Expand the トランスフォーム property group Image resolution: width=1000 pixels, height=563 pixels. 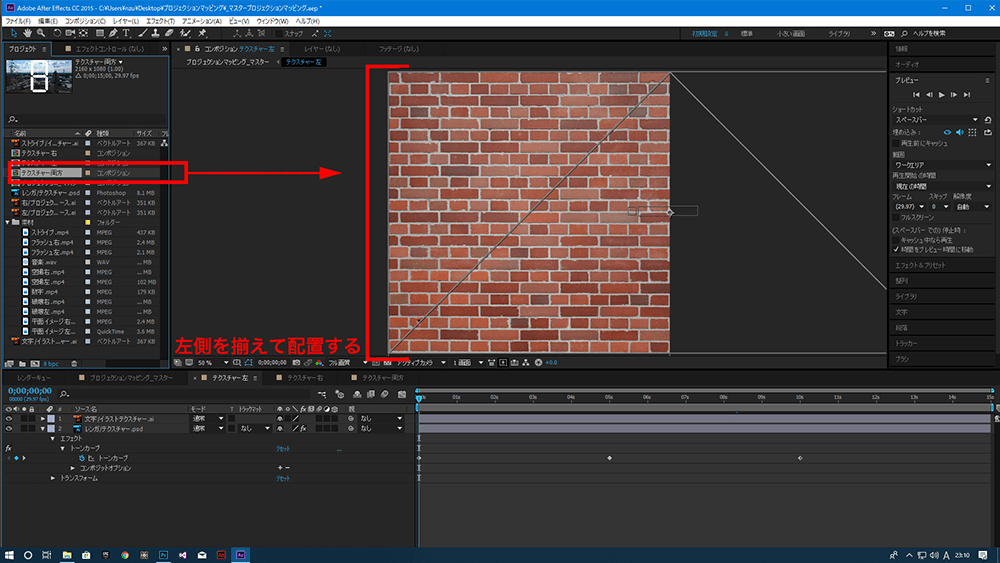point(54,479)
